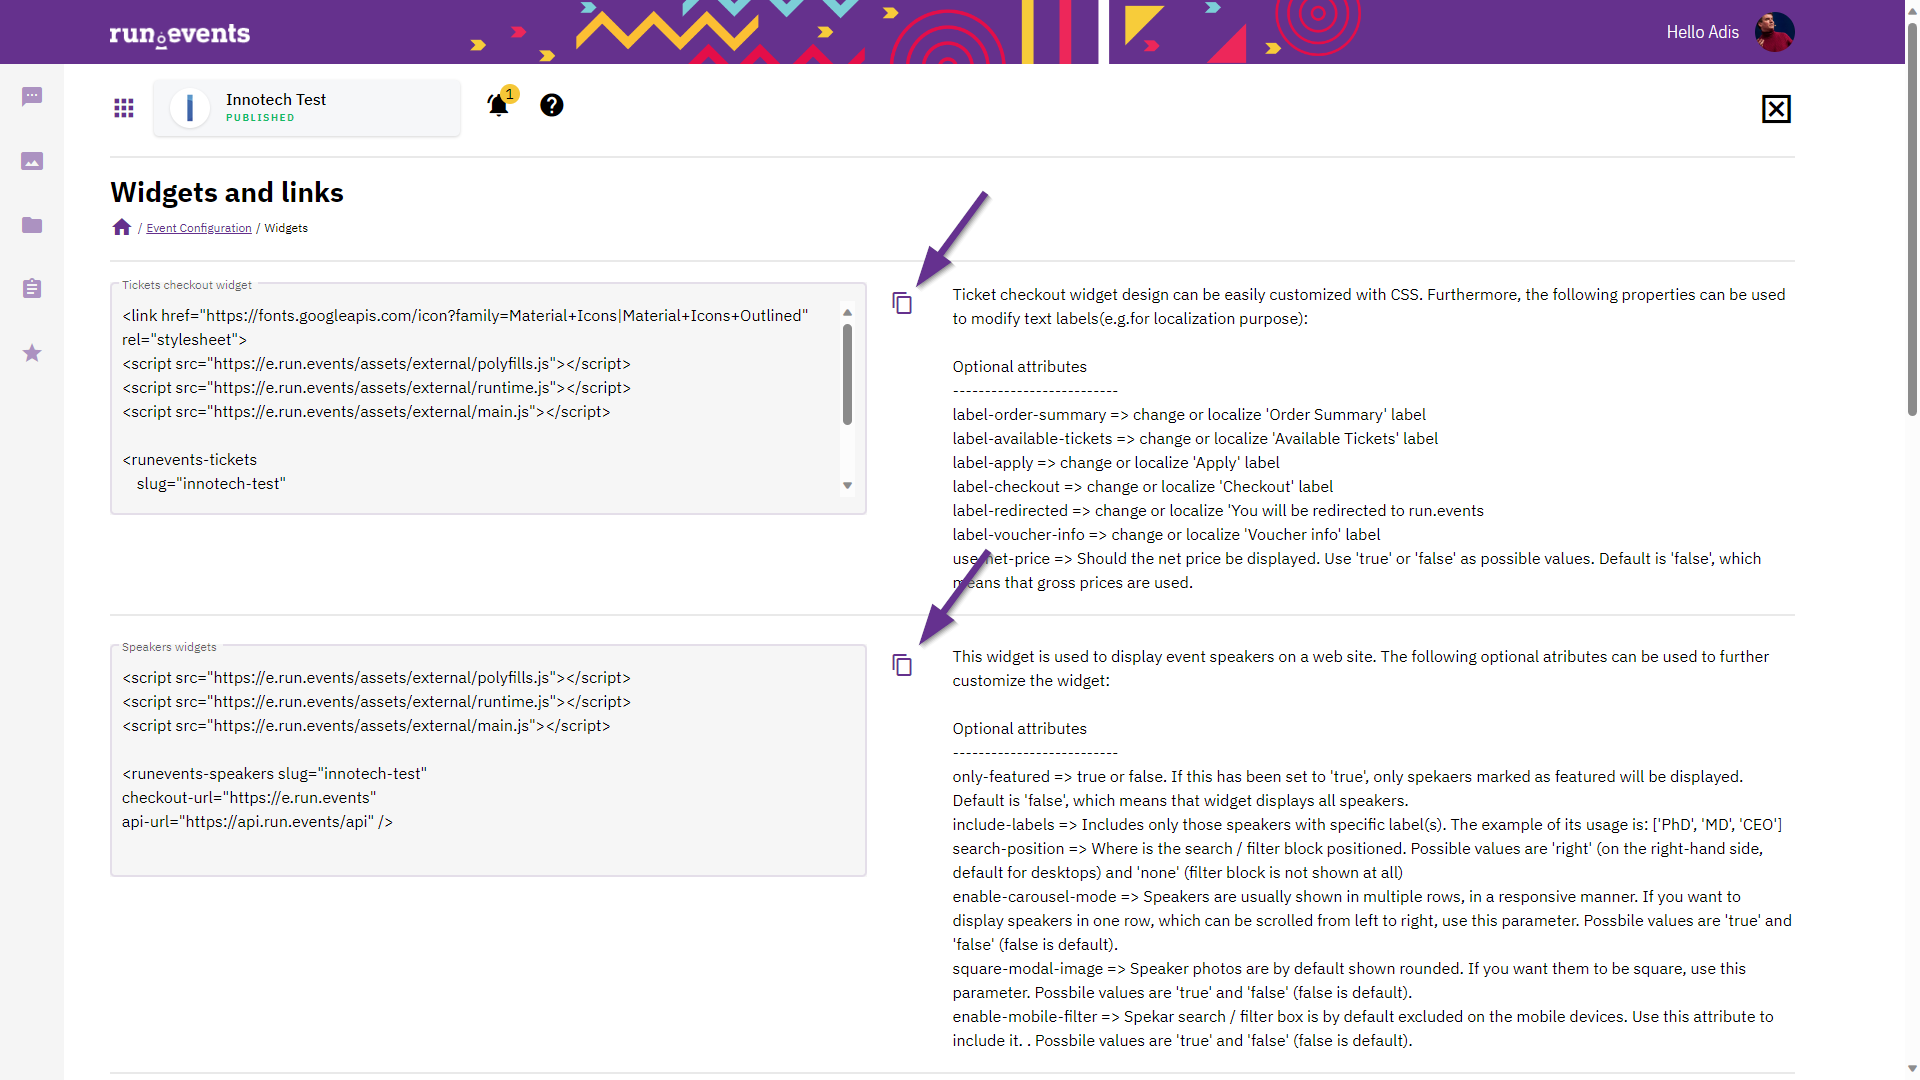1920x1080 pixels.
Task: Copy the Tickets checkout widget code
Action: tap(902, 303)
